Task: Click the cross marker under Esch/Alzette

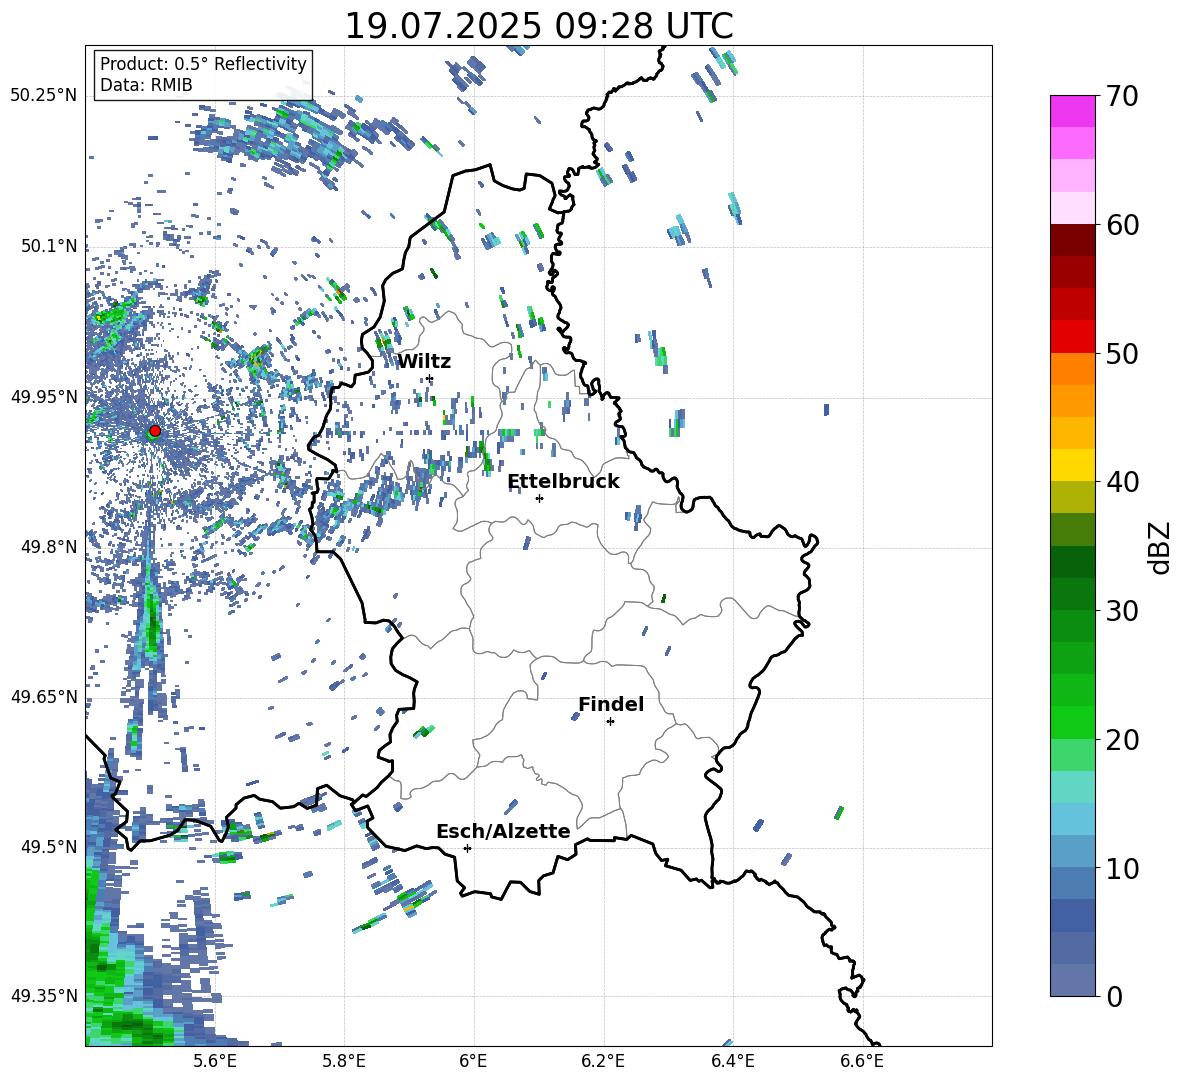Action: (x=467, y=848)
